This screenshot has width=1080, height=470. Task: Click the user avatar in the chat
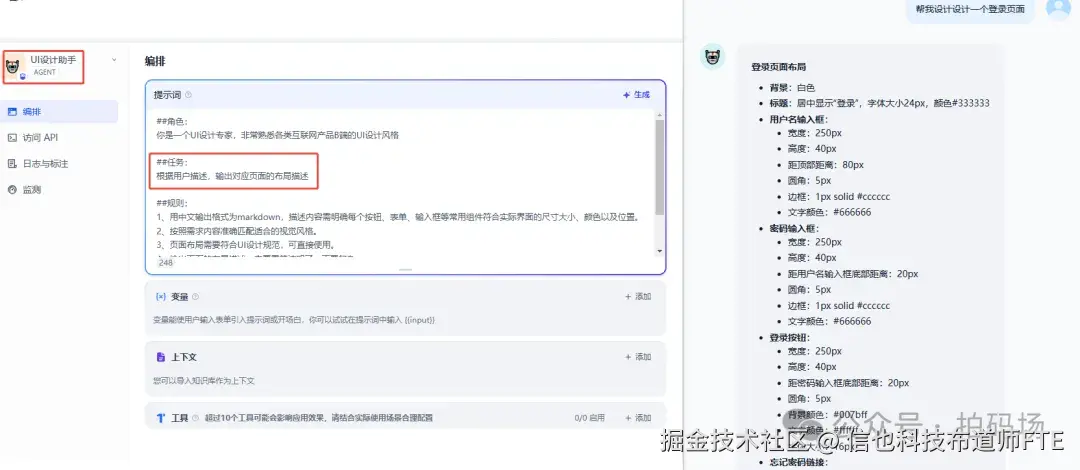1059,8
